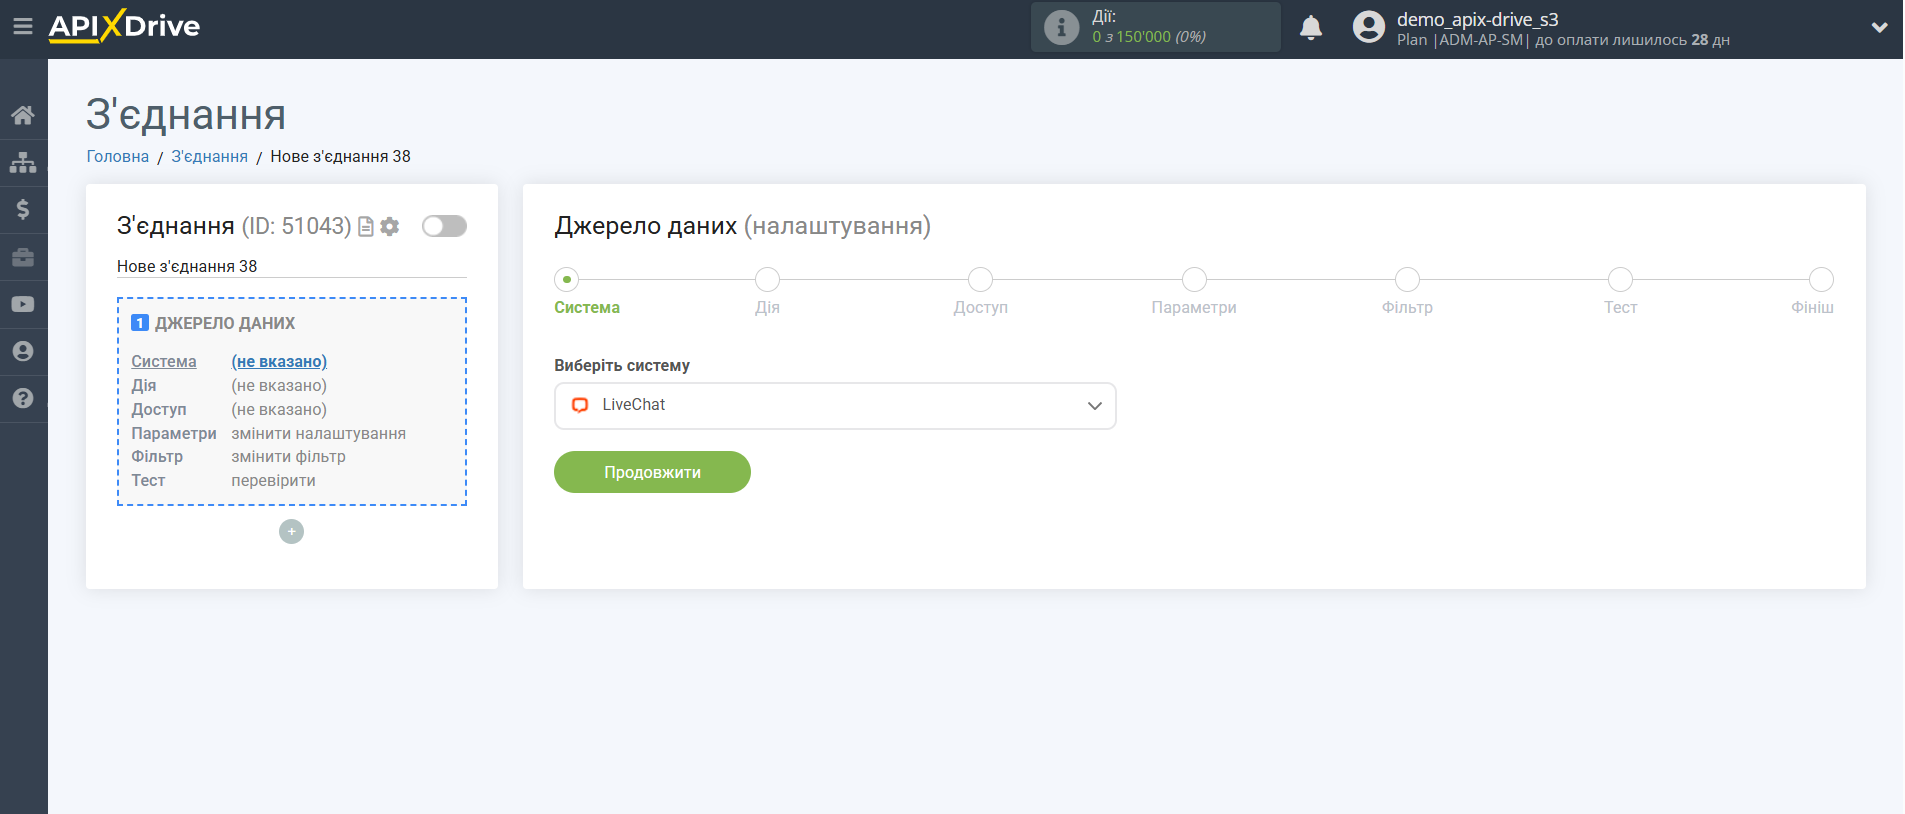Click the info icon next to Дії
This screenshot has height=814, width=1905.
(1061, 27)
